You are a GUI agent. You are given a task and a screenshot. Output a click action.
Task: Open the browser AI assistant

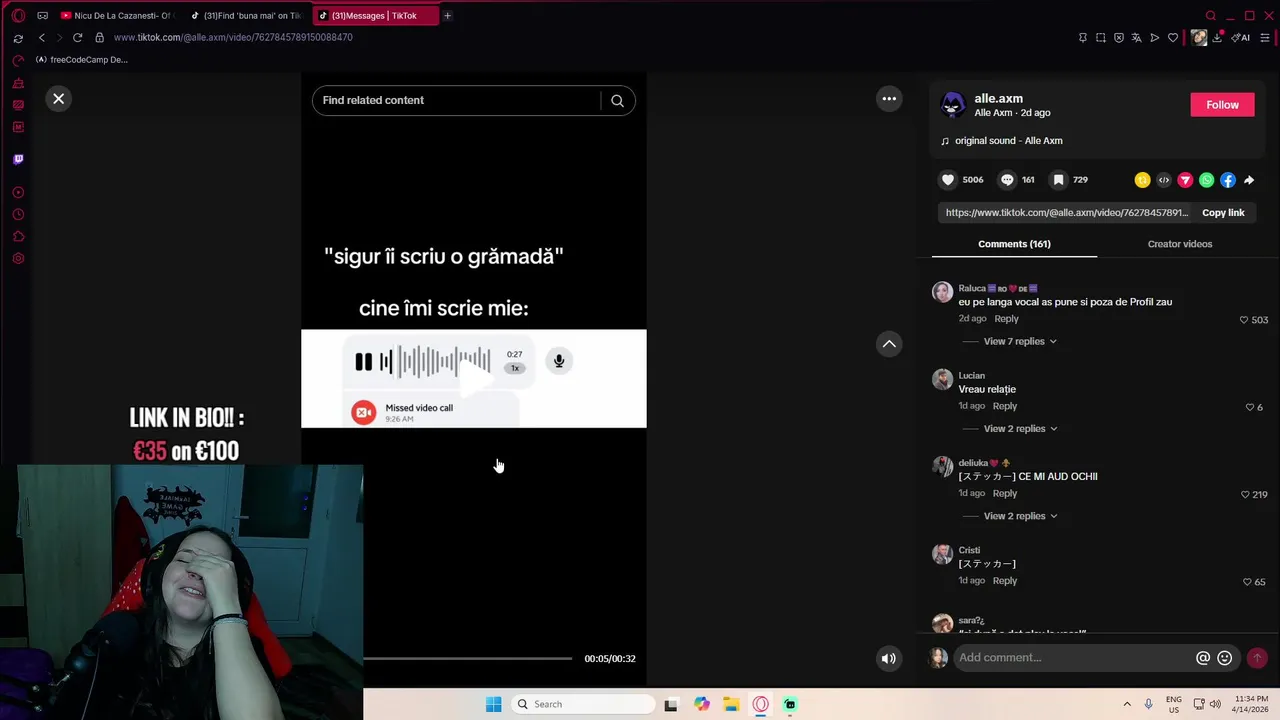1241,38
